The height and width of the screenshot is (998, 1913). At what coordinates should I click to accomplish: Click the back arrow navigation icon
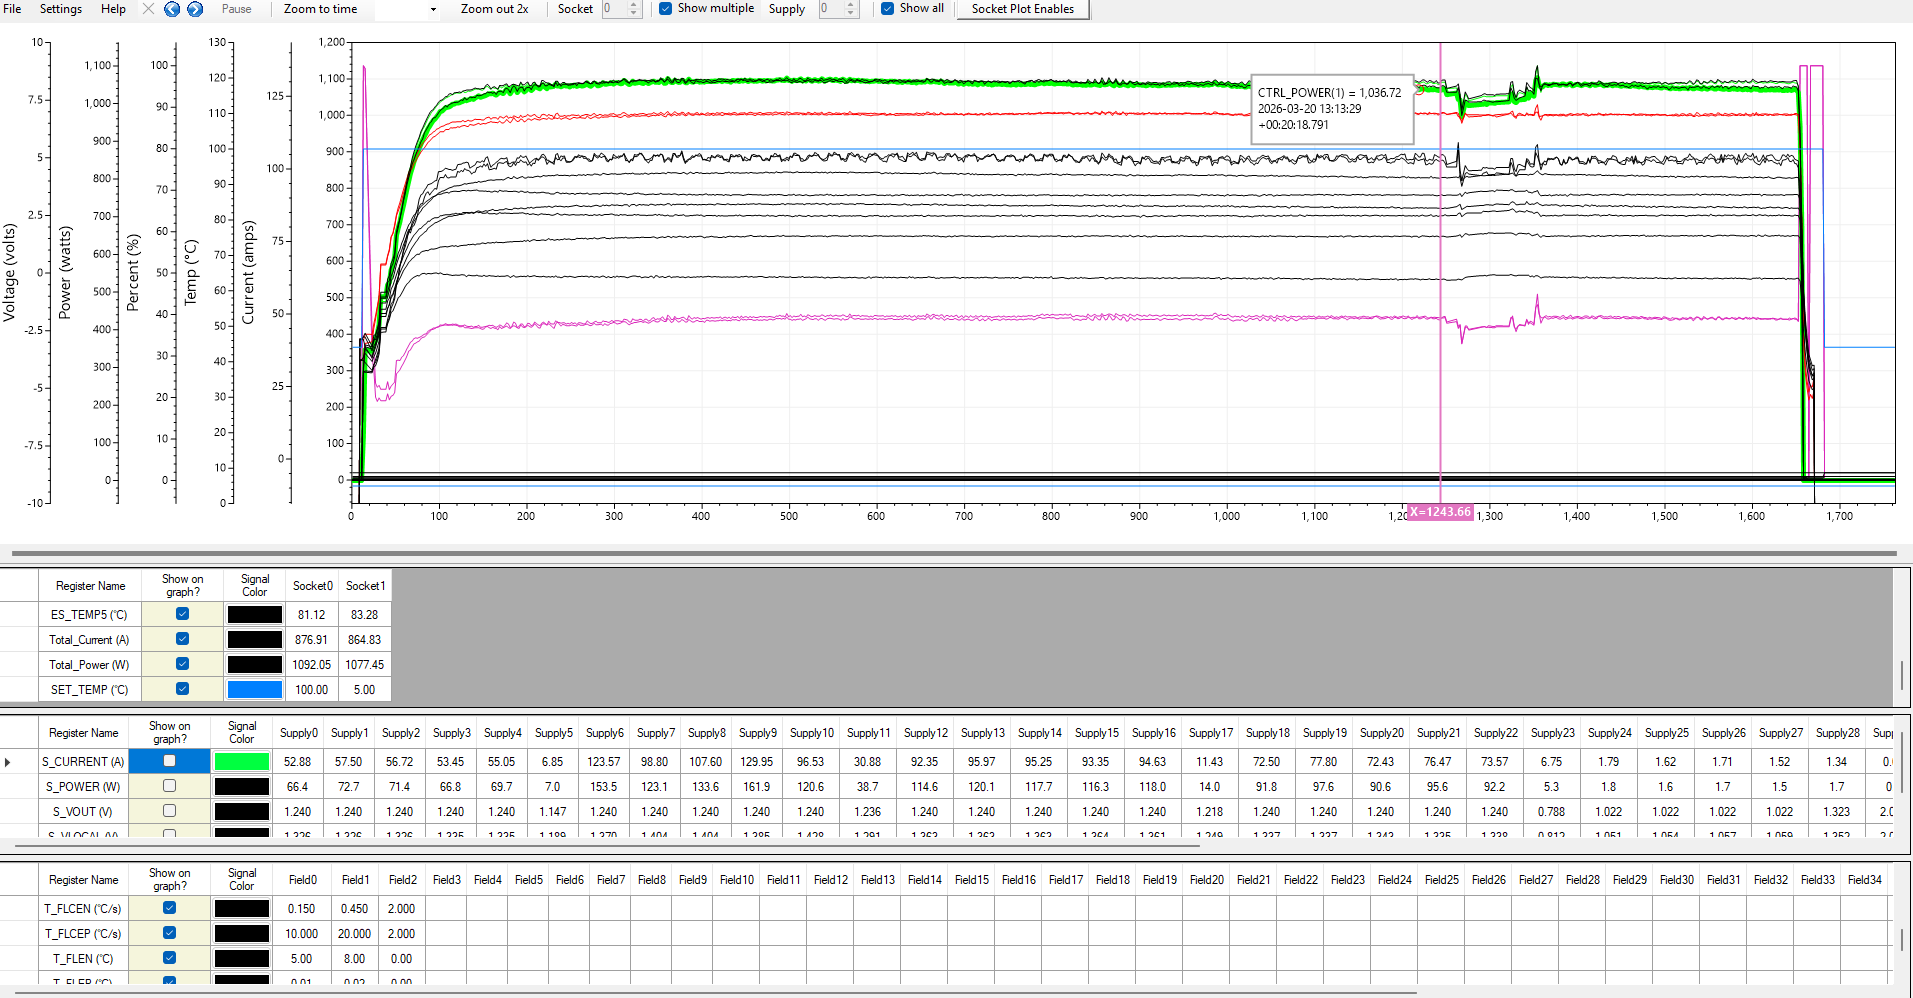[172, 9]
